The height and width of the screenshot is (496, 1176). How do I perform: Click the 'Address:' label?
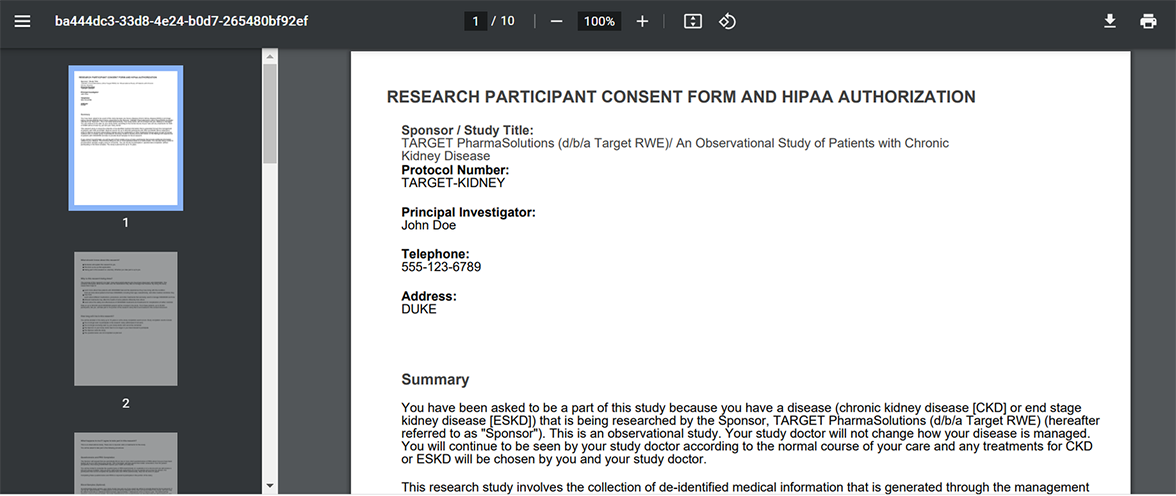[429, 296]
